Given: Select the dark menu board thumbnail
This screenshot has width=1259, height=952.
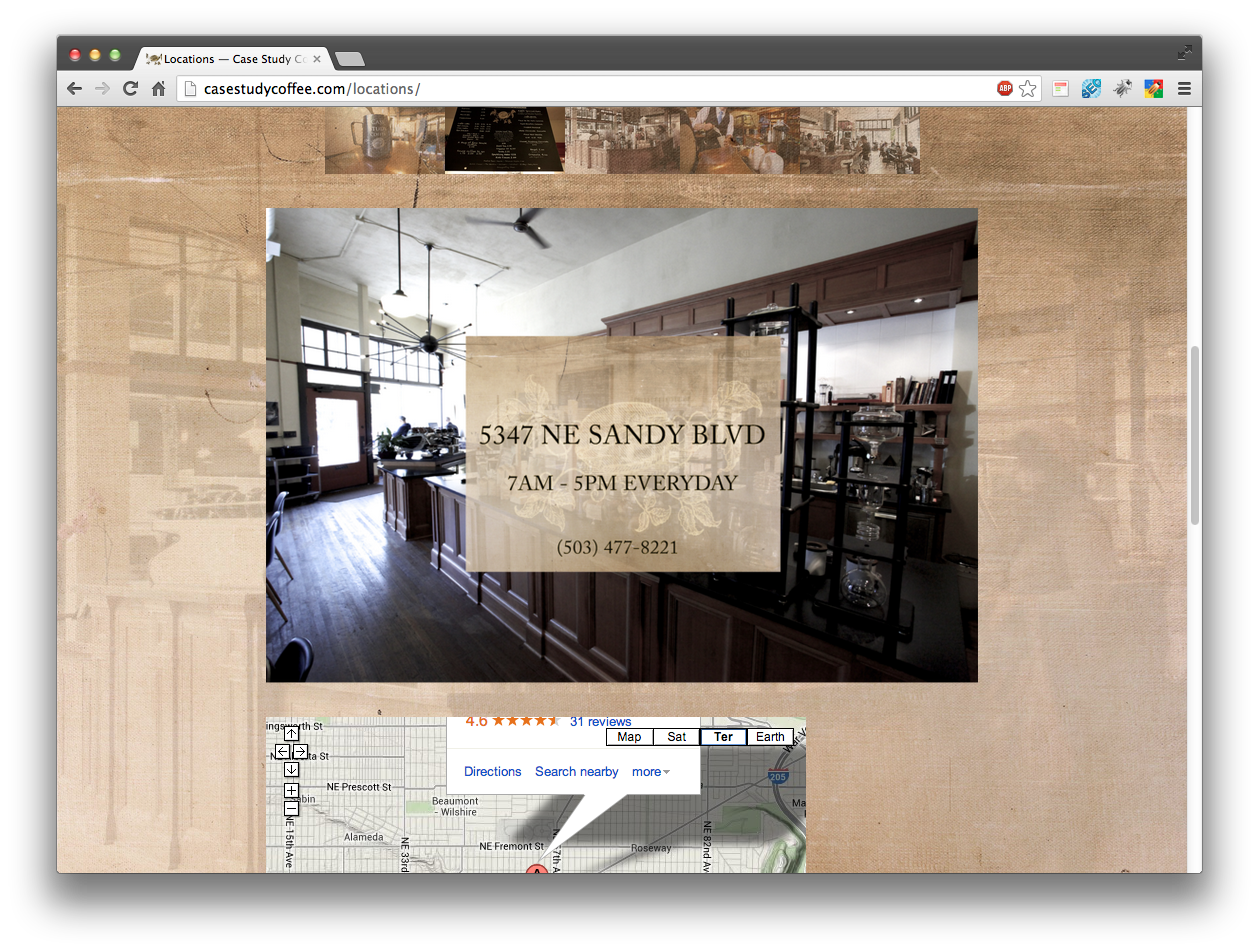Looking at the screenshot, I should pos(505,140).
